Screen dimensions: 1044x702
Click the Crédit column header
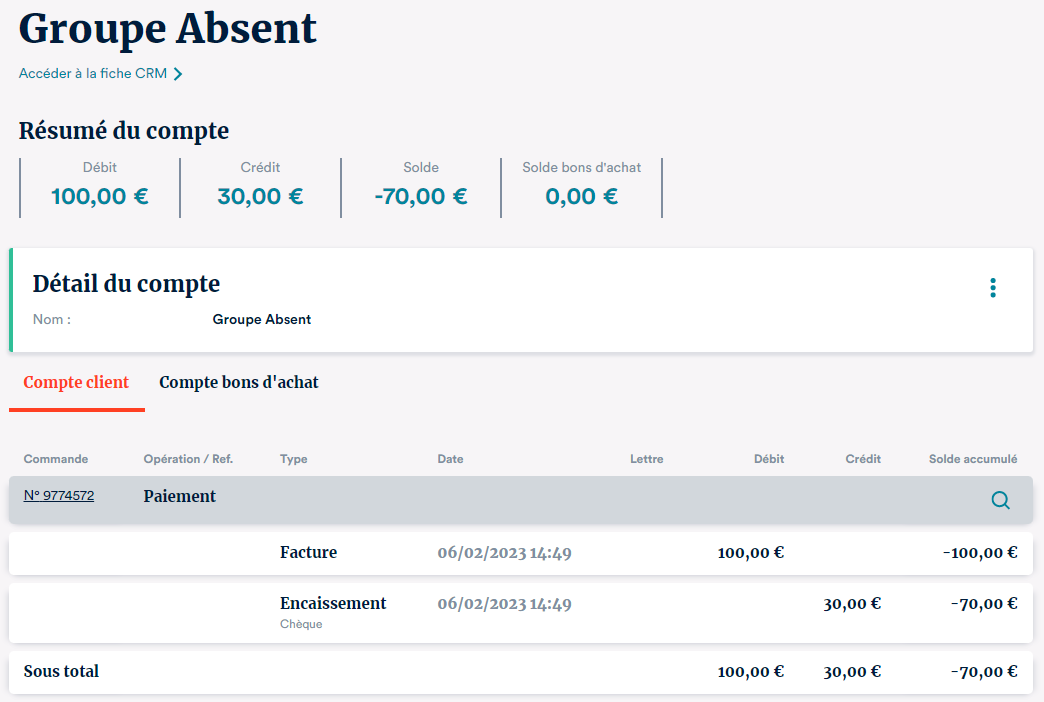click(x=863, y=459)
